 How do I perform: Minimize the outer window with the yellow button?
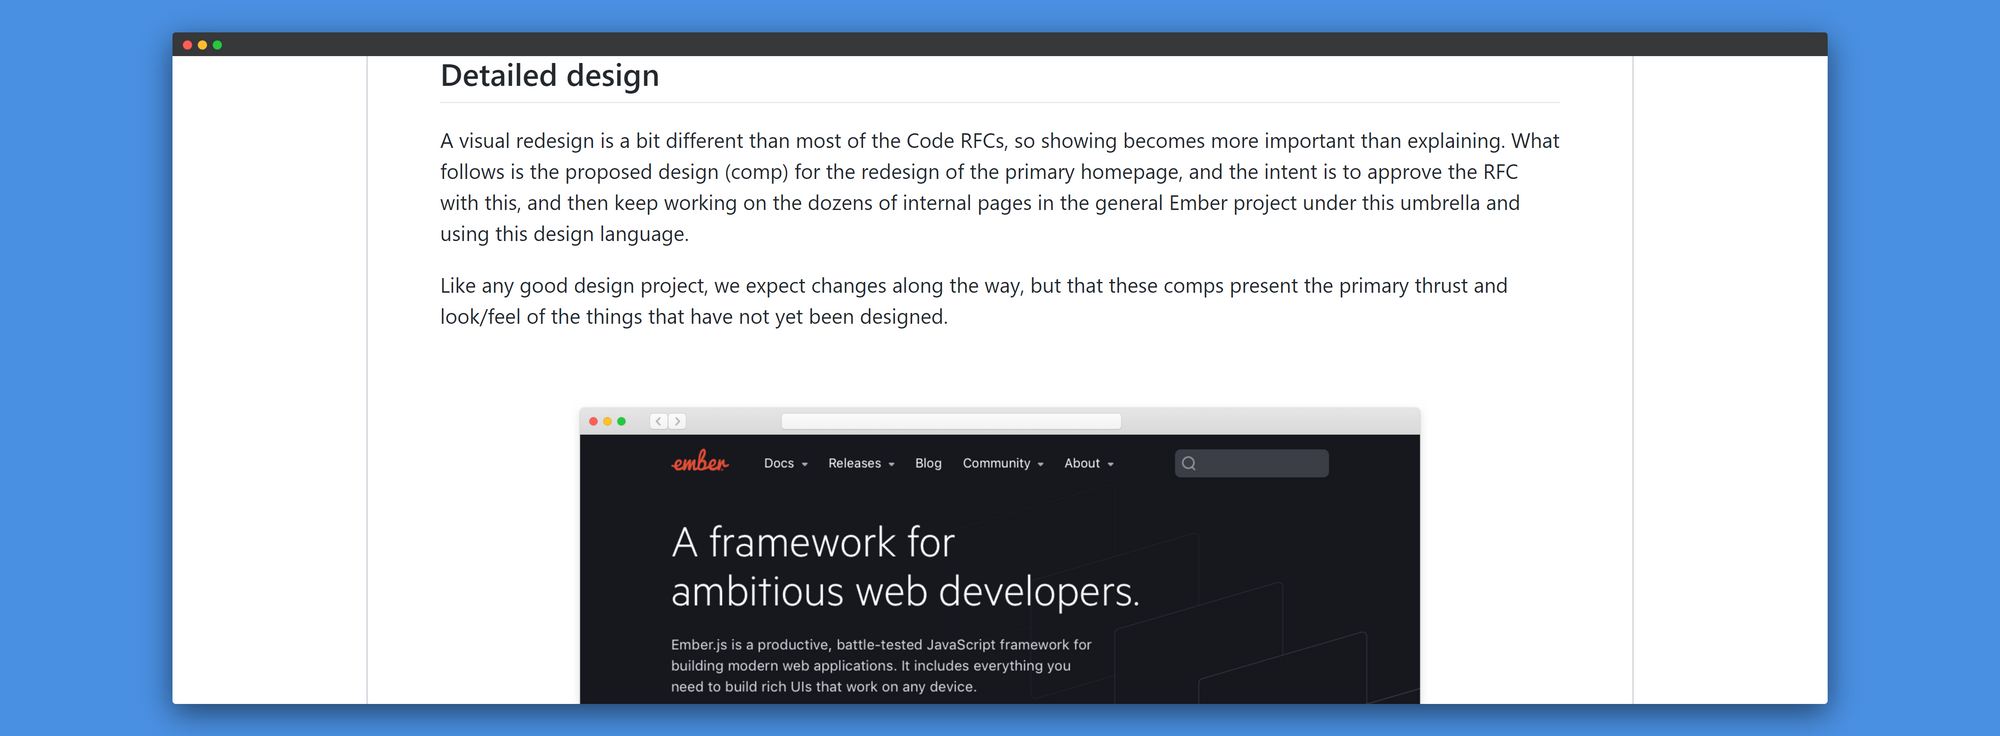202,45
